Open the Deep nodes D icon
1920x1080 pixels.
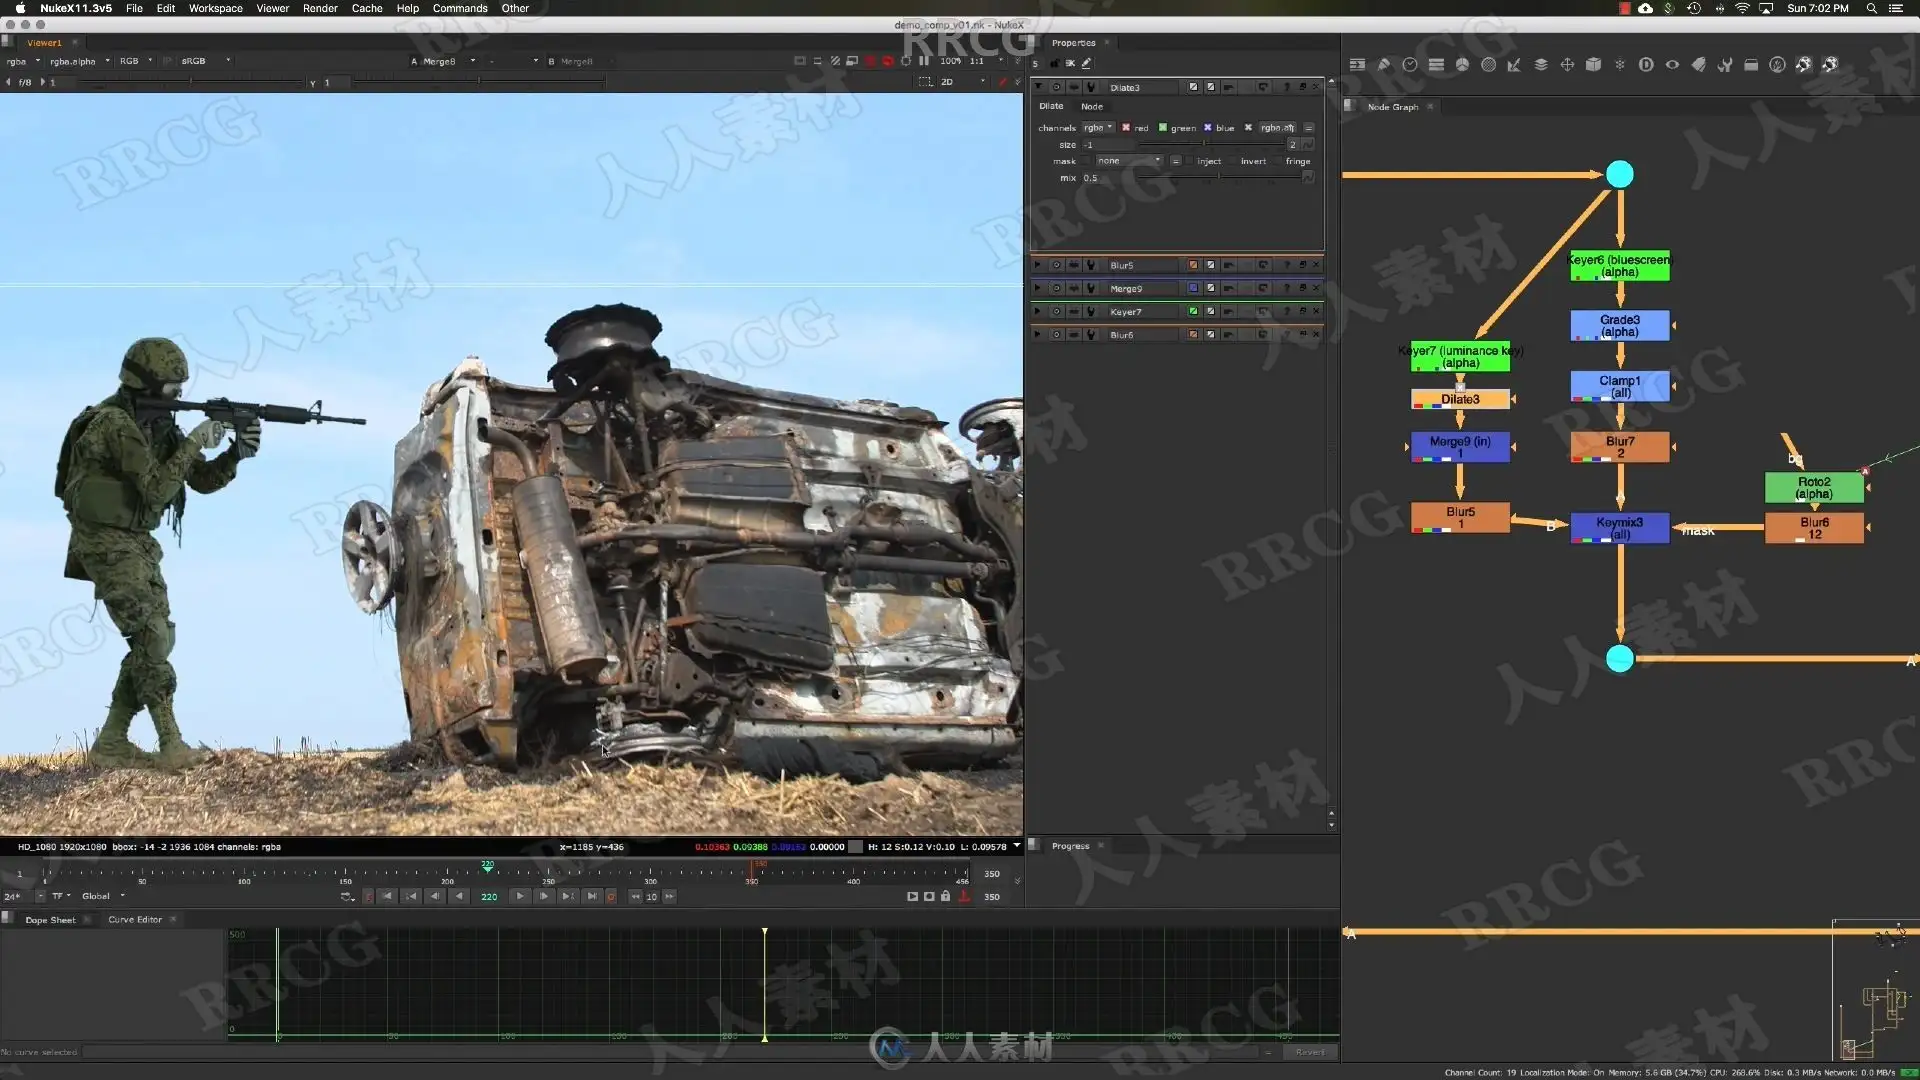coord(1646,65)
